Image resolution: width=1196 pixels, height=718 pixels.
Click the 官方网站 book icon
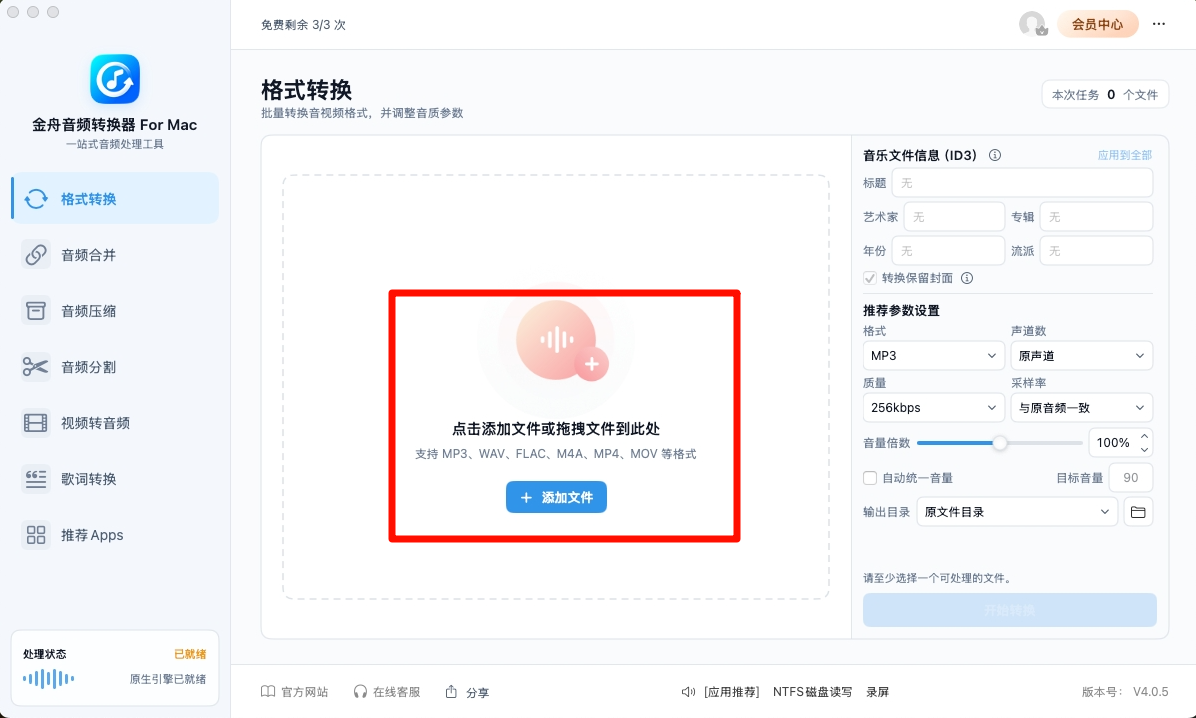point(268,691)
